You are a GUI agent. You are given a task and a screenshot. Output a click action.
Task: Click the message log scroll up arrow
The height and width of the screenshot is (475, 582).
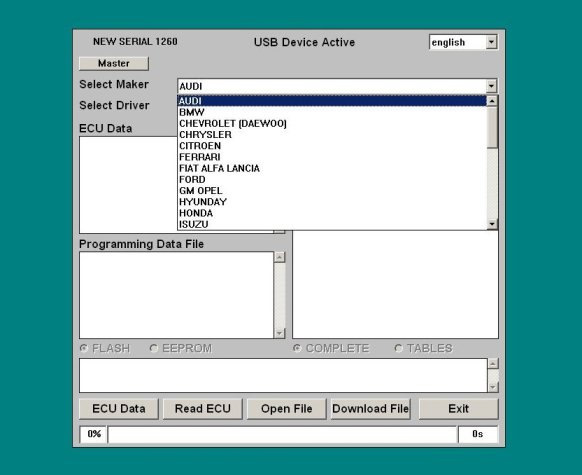pos(493,364)
